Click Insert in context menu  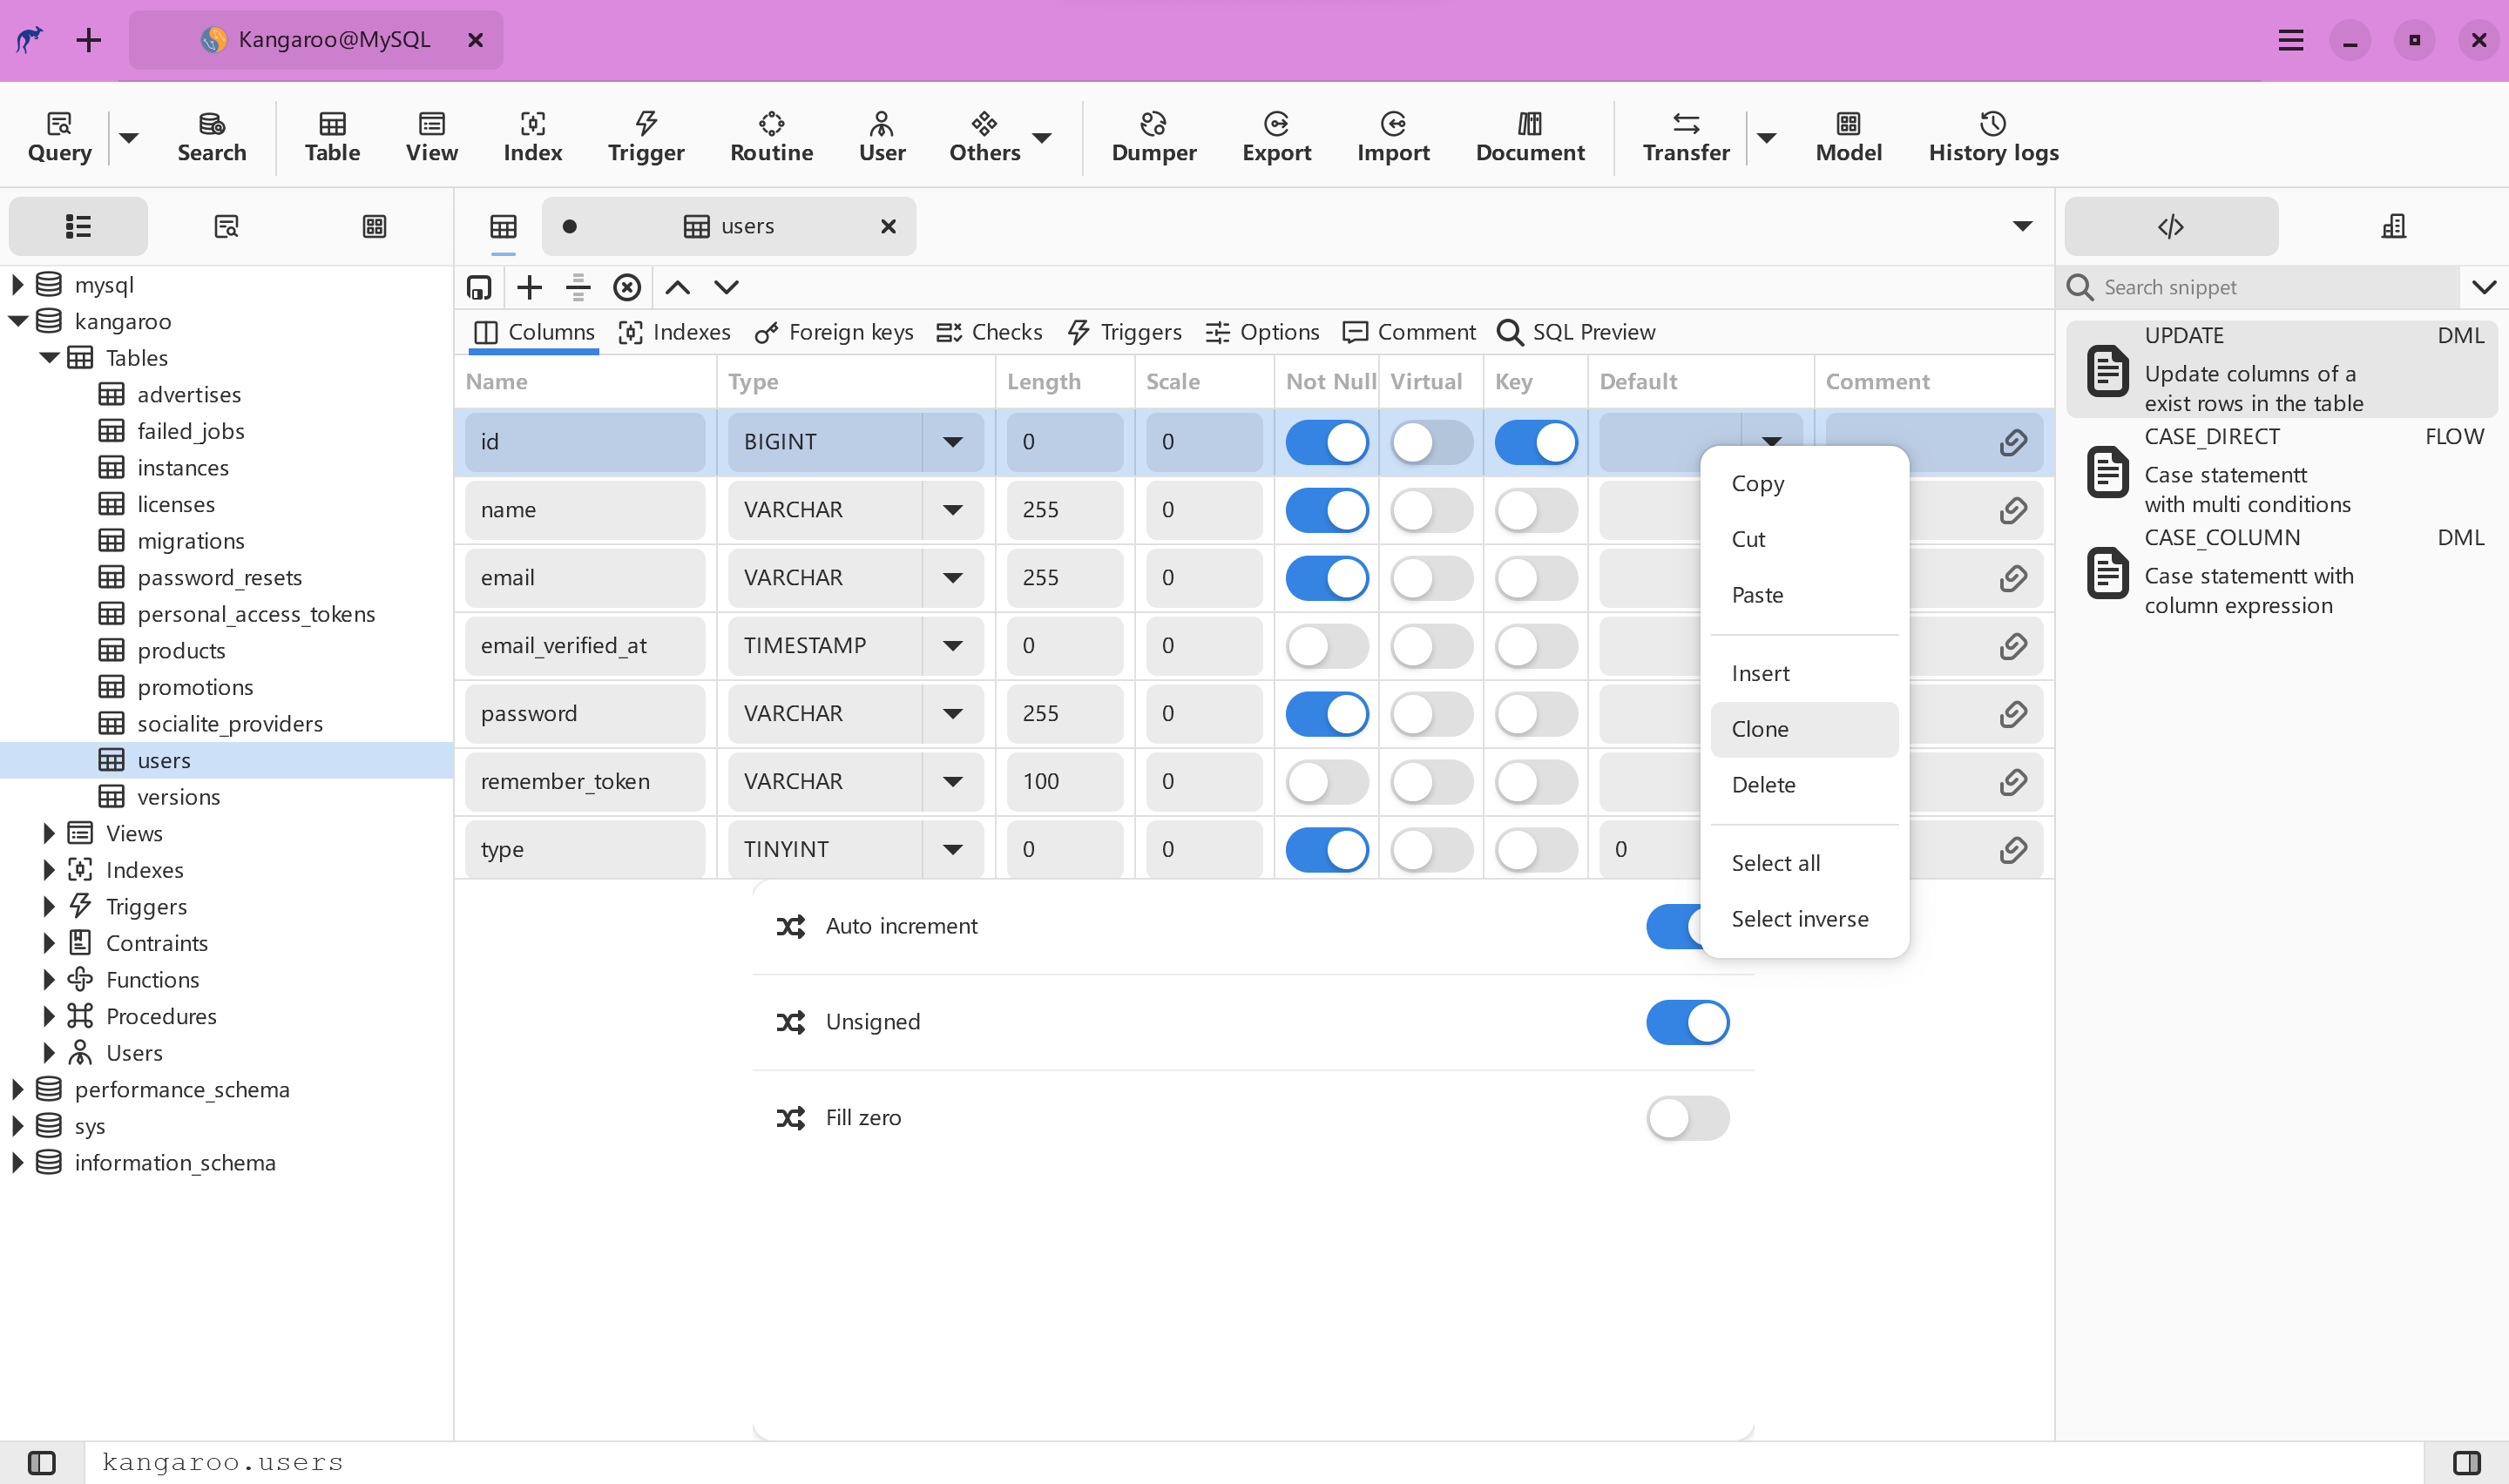pyautogui.click(x=1760, y=671)
